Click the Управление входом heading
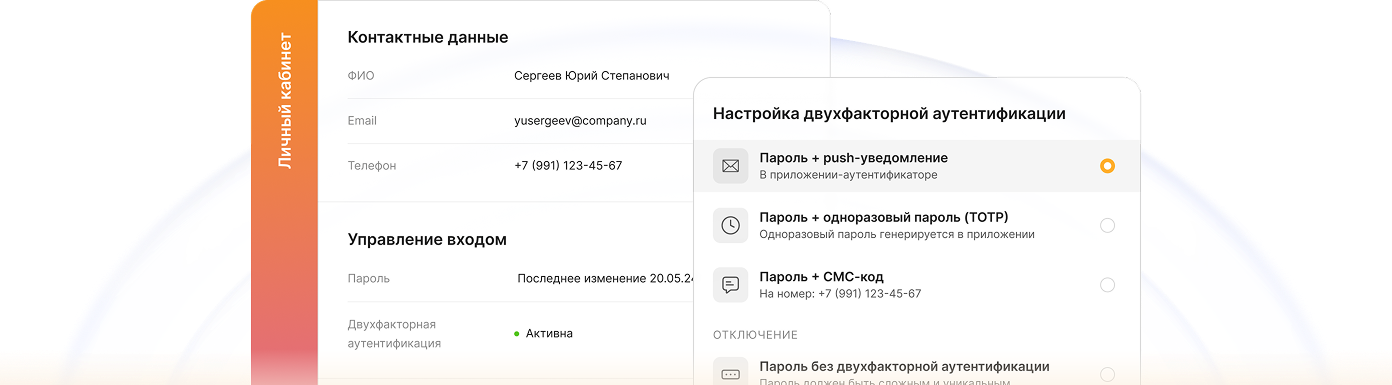The width and height of the screenshot is (1392, 385). tap(427, 240)
